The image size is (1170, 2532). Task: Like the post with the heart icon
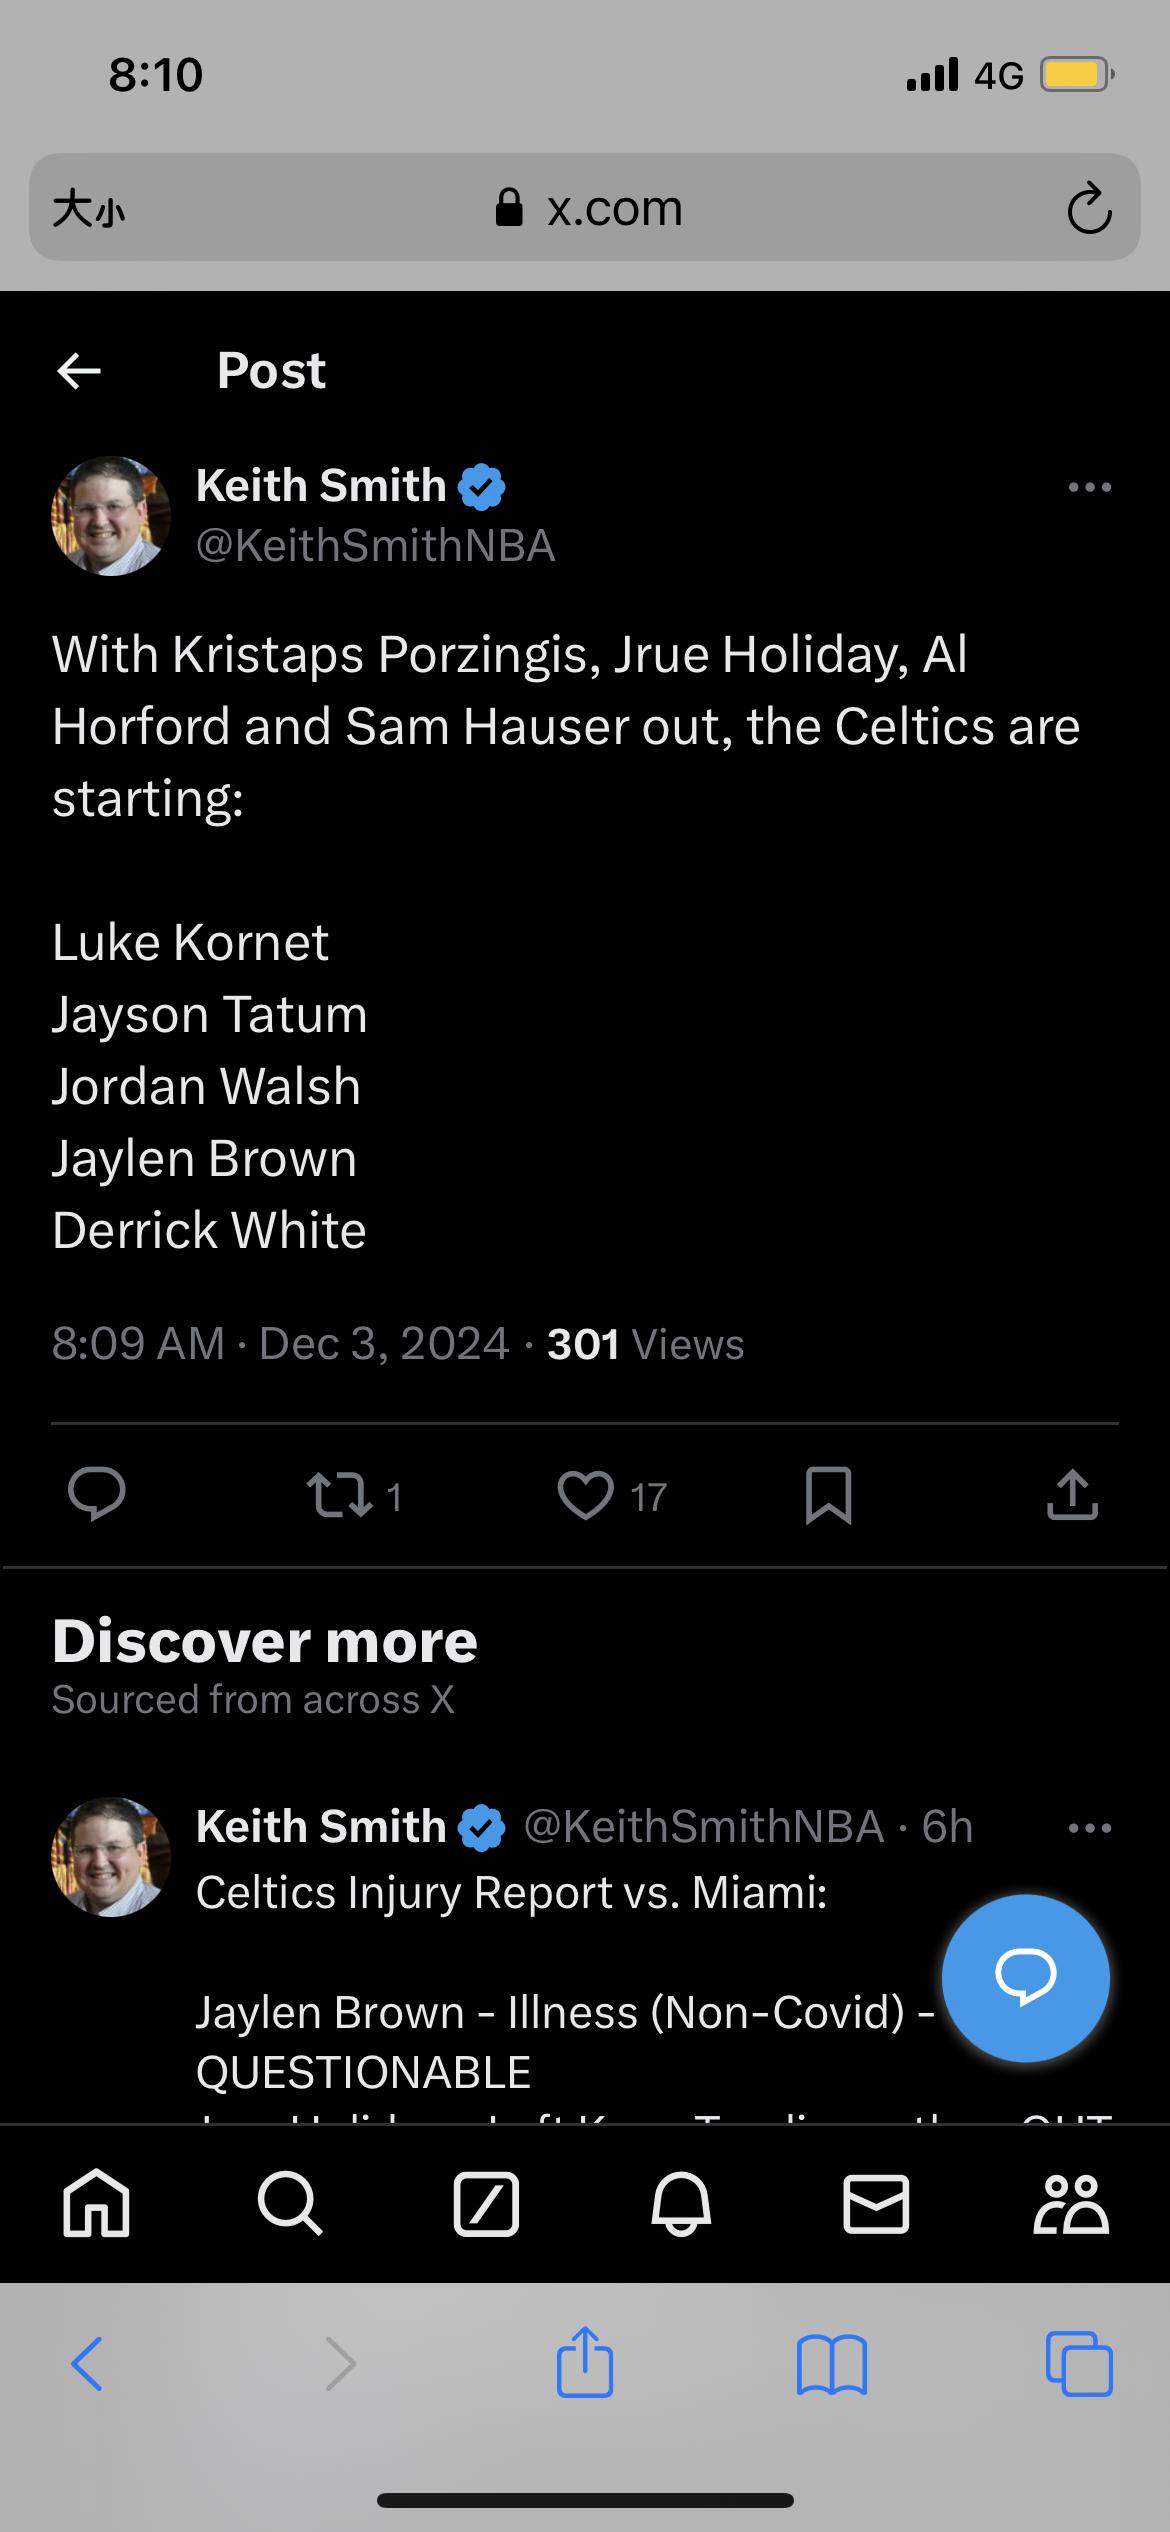[x=585, y=1495]
